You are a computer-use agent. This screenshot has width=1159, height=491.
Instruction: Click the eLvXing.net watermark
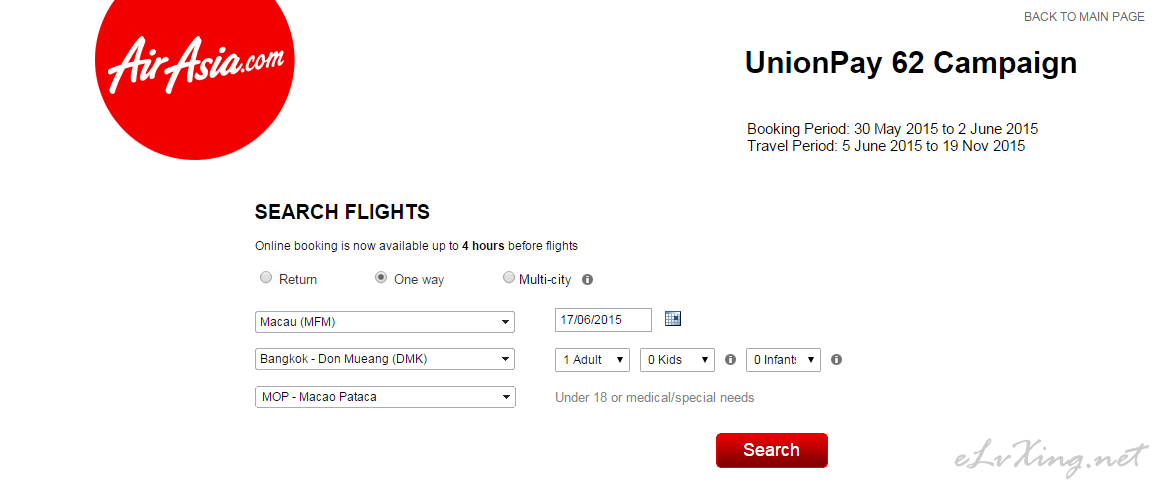point(1053,458)
